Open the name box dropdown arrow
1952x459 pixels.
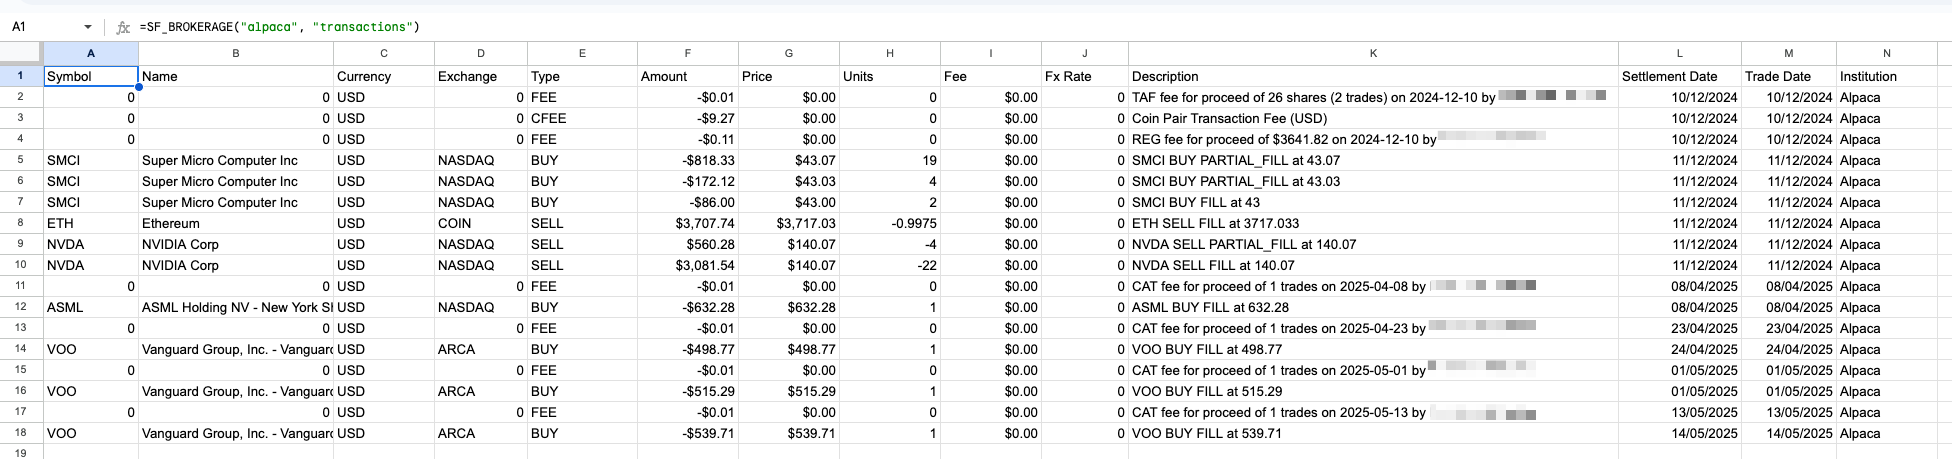pyautogui.click(x=88, y=27)
